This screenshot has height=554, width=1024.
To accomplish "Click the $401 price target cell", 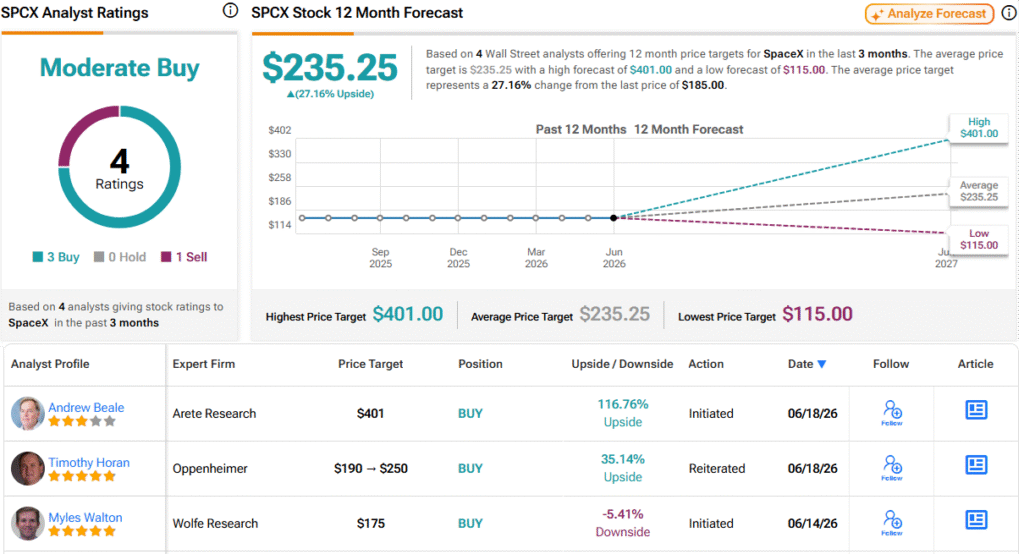I will [x=370, y=414].
